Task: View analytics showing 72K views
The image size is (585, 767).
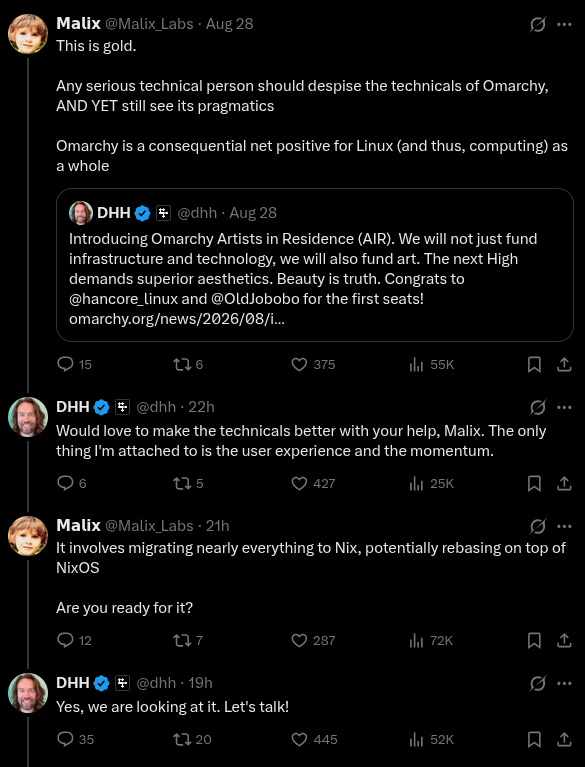Action: tap(431, 640)
